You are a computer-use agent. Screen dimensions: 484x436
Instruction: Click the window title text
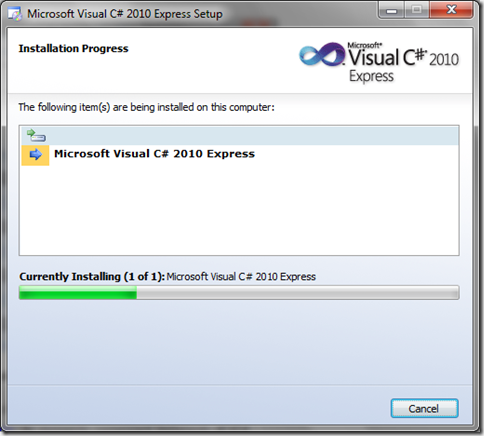tap(125, 14)
